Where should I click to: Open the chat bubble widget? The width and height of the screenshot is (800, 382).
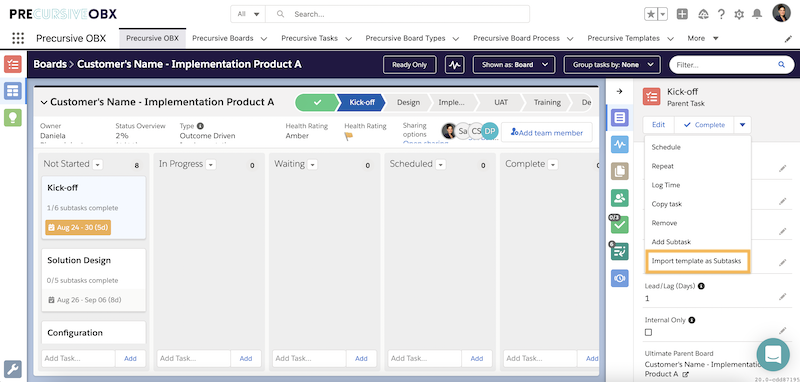[x=773, y=354]
